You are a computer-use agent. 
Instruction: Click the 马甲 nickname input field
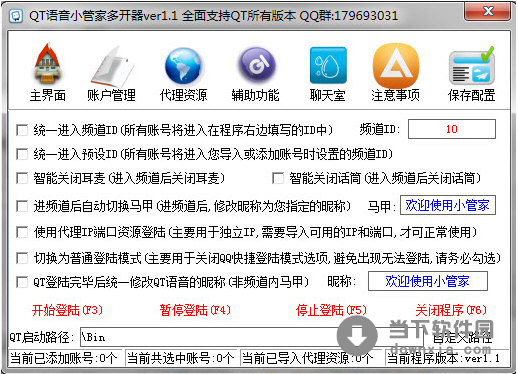(448, 205)
